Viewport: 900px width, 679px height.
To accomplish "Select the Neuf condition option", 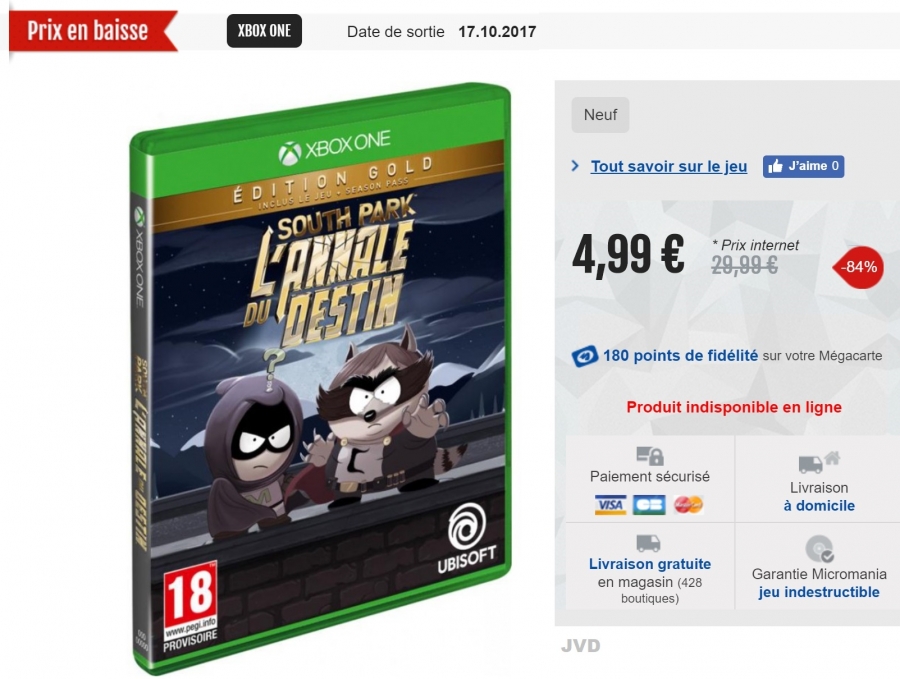I will pos(600,115).
